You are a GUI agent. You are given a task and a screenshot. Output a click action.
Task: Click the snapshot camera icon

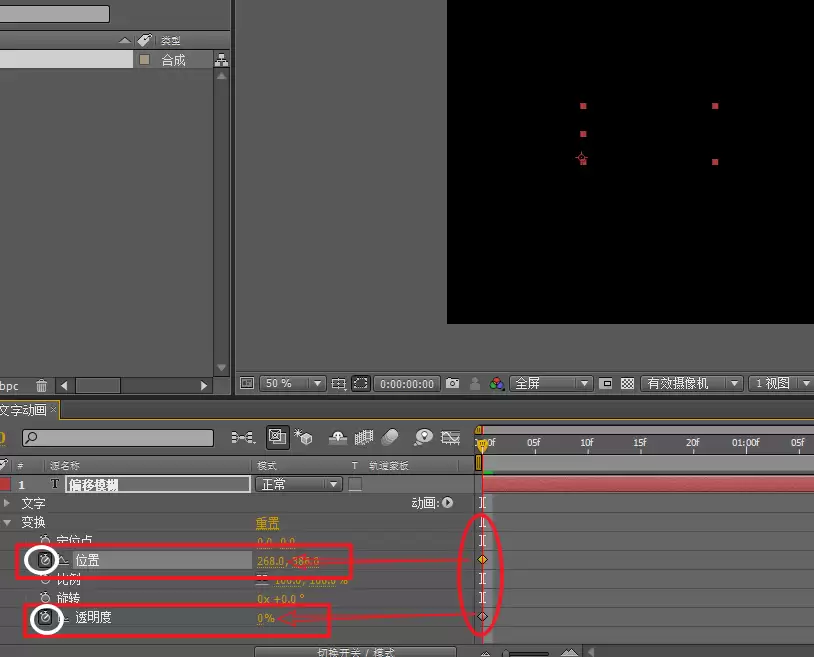[x=452, y=383]
